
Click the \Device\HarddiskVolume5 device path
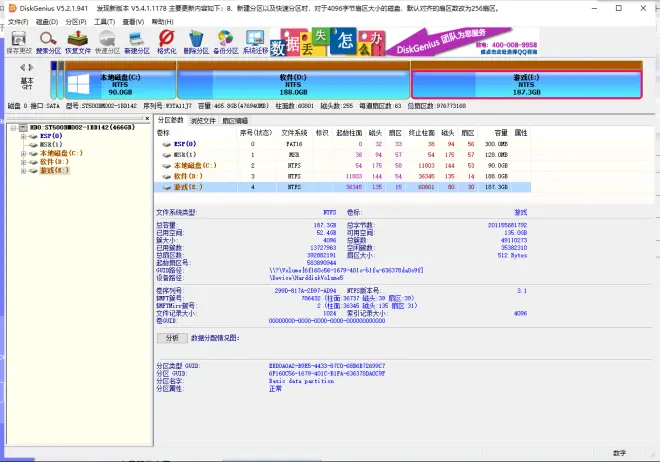(x=306, y=278)
